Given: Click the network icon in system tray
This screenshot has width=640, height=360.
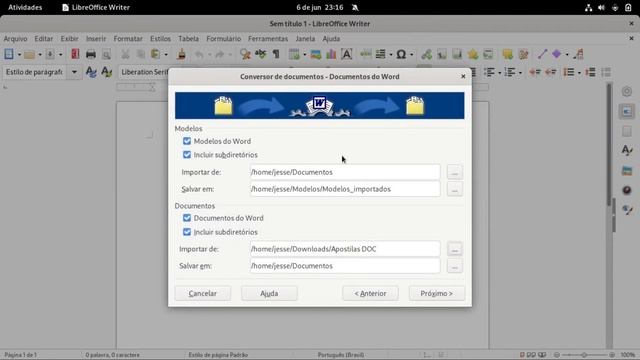Looking at the screenshot, I should (588, 7).
